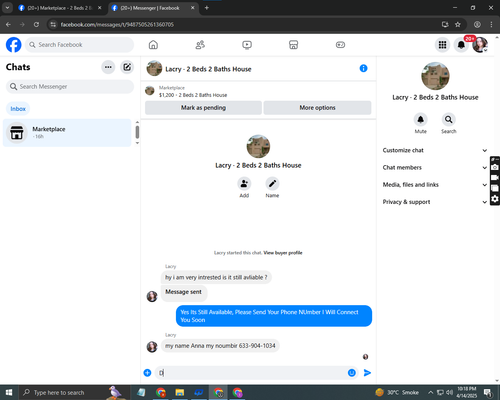Expand the Privacy & support section
Screen dimensions: 500x400
point(435,202)
